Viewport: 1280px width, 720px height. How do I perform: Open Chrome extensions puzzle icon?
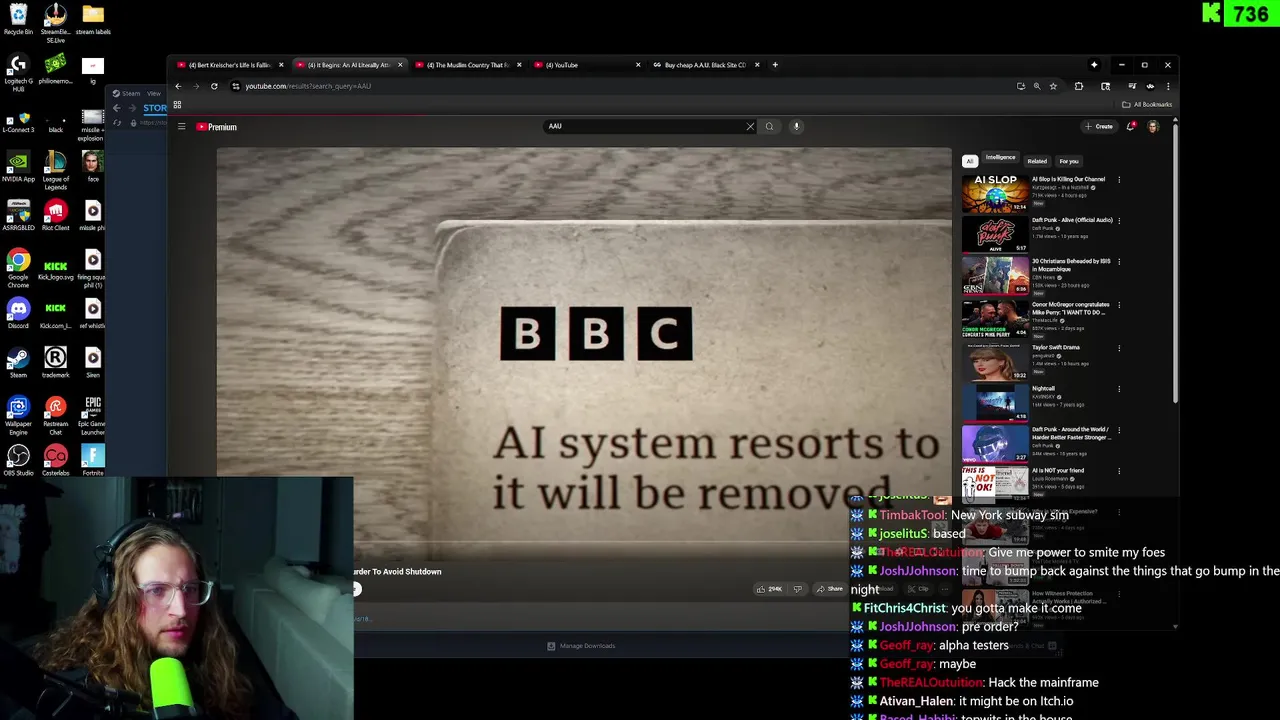pyautogui.click(x=1079, y=86)
